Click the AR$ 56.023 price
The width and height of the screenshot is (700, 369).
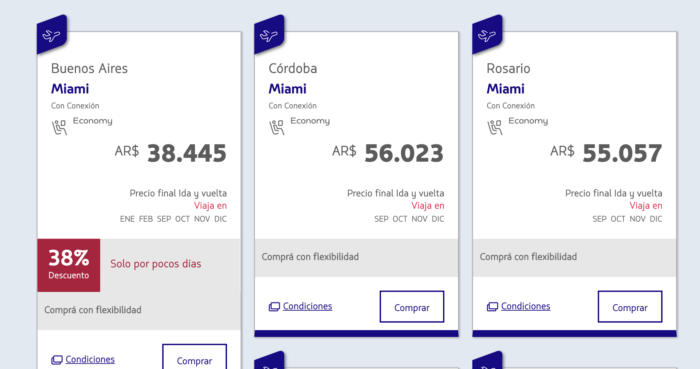pos(388,153)
